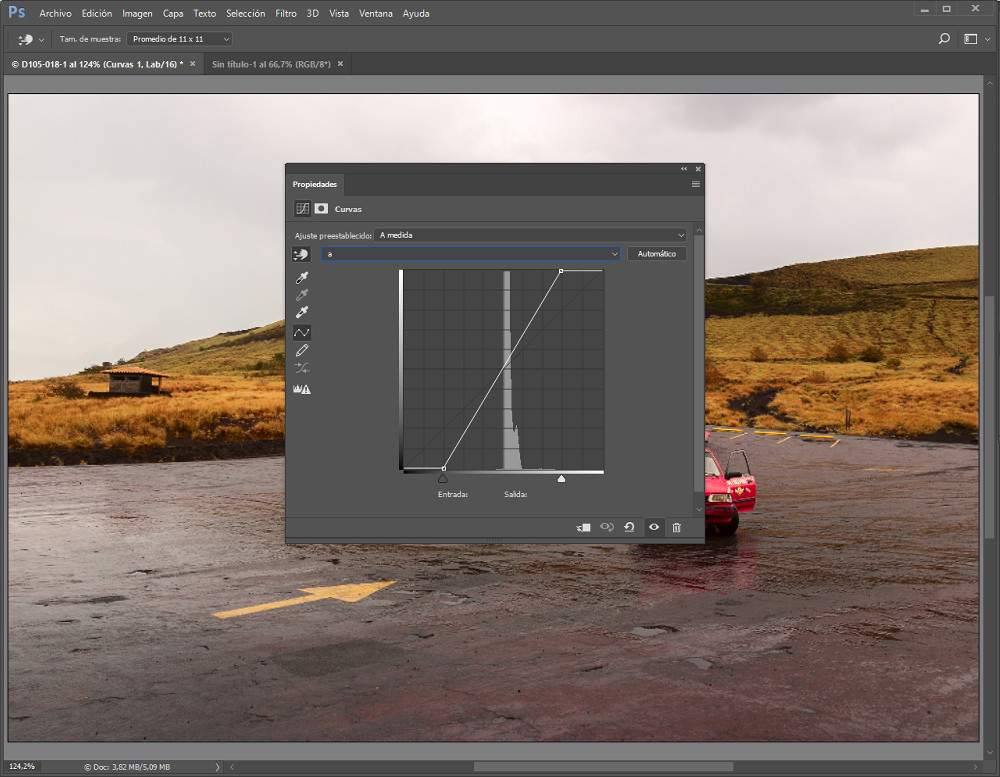Switch to the Sin título-1 document tab
The image size is (1000, 777).
coord(271,64)
